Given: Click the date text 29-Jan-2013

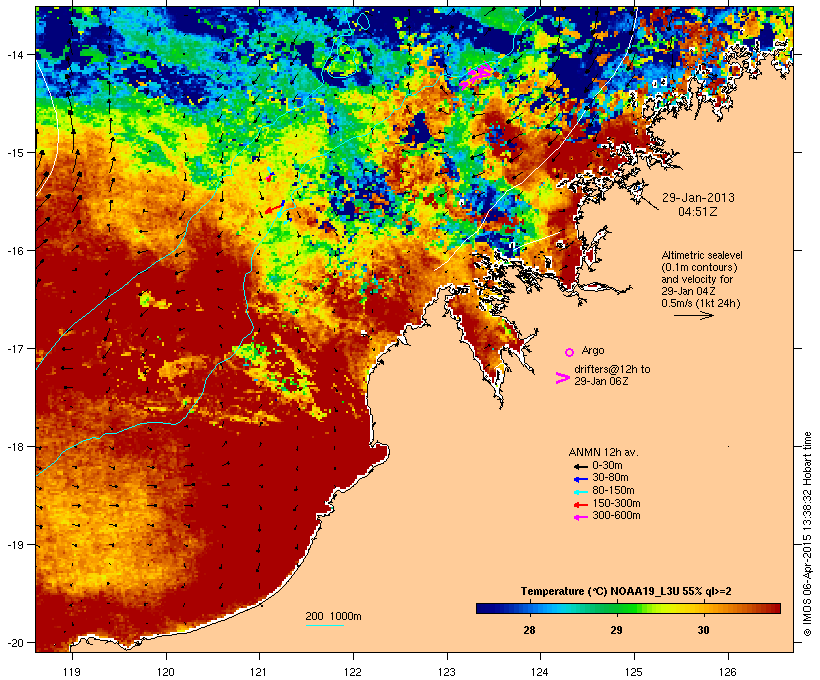Looking at the screenshot, I should click(698, 198).
